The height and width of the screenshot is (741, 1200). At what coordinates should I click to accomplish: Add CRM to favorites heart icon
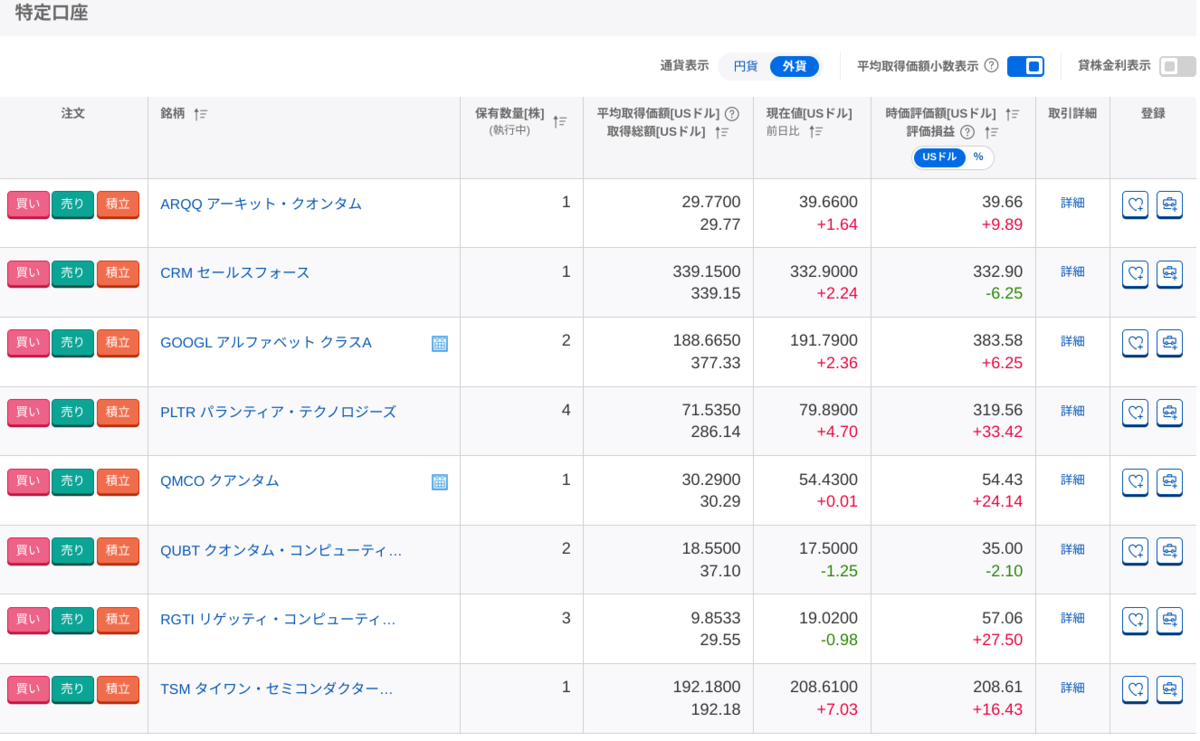tap(1135, 273)
